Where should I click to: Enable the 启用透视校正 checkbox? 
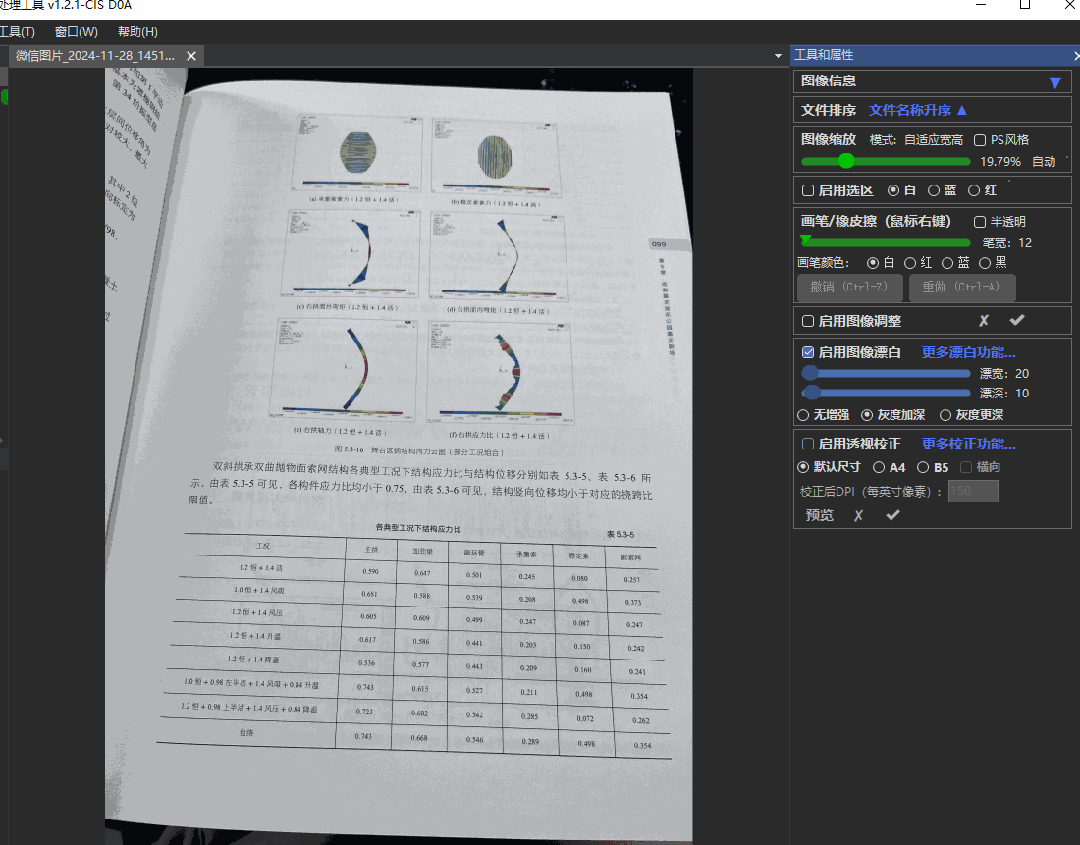(x=808, y=444)
